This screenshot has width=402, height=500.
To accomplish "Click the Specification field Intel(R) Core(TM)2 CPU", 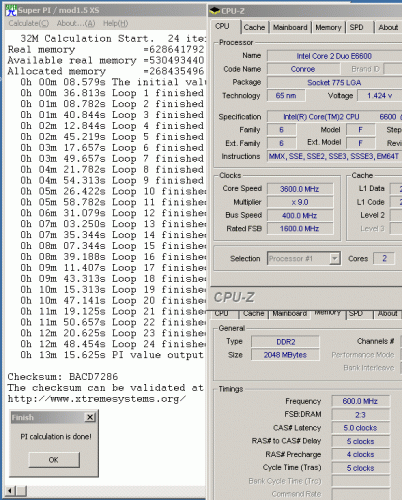I will [334, 117].
